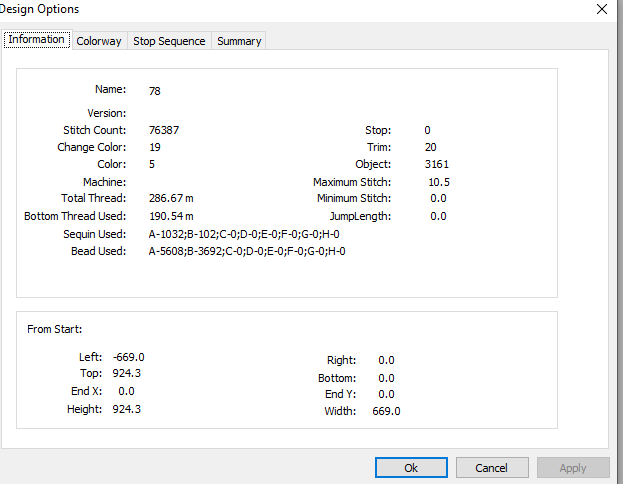This screenshot has height=484, width=623.
Task: Click the Right value 0.0
Action: click(386, 360)
